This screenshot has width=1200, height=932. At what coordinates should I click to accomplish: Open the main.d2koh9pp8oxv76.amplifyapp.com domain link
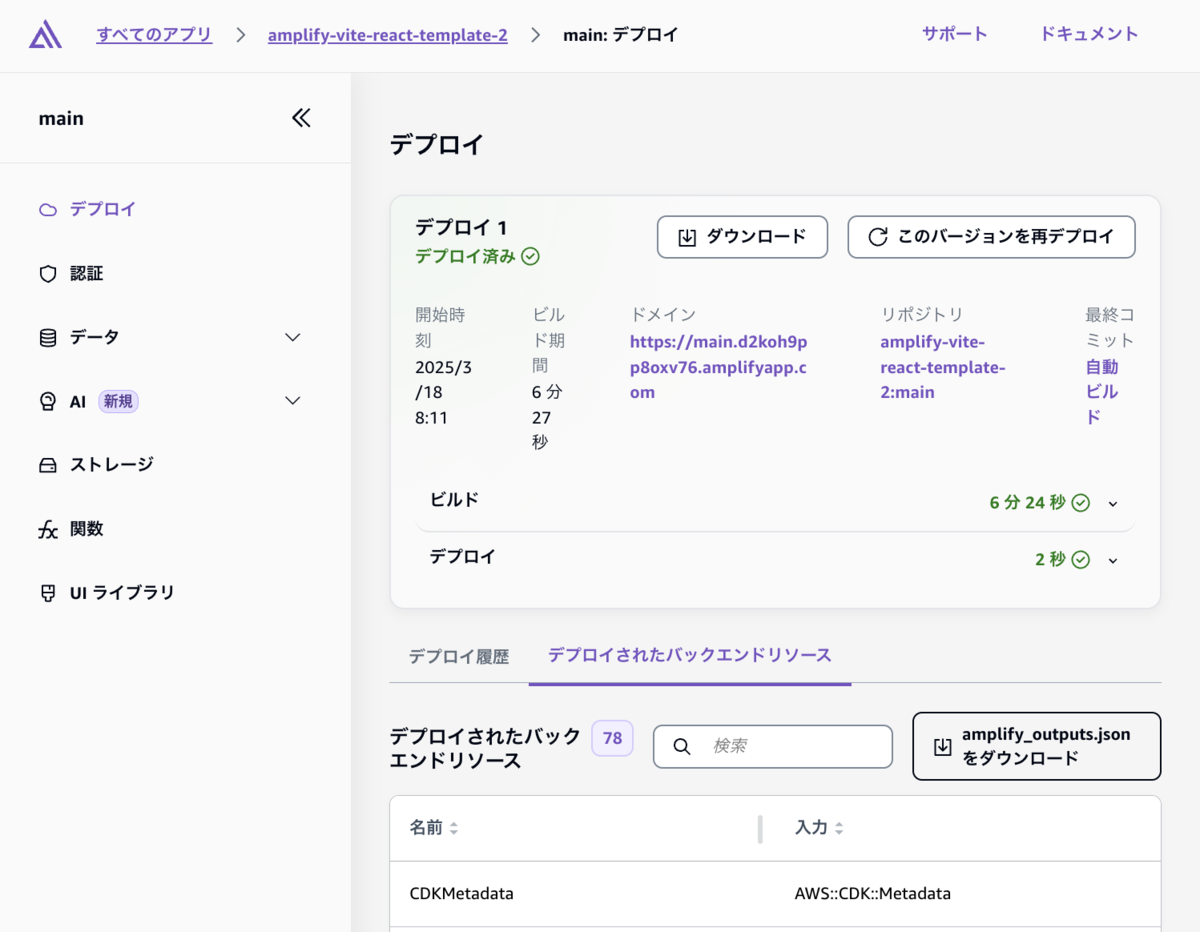tap(718, 367)
